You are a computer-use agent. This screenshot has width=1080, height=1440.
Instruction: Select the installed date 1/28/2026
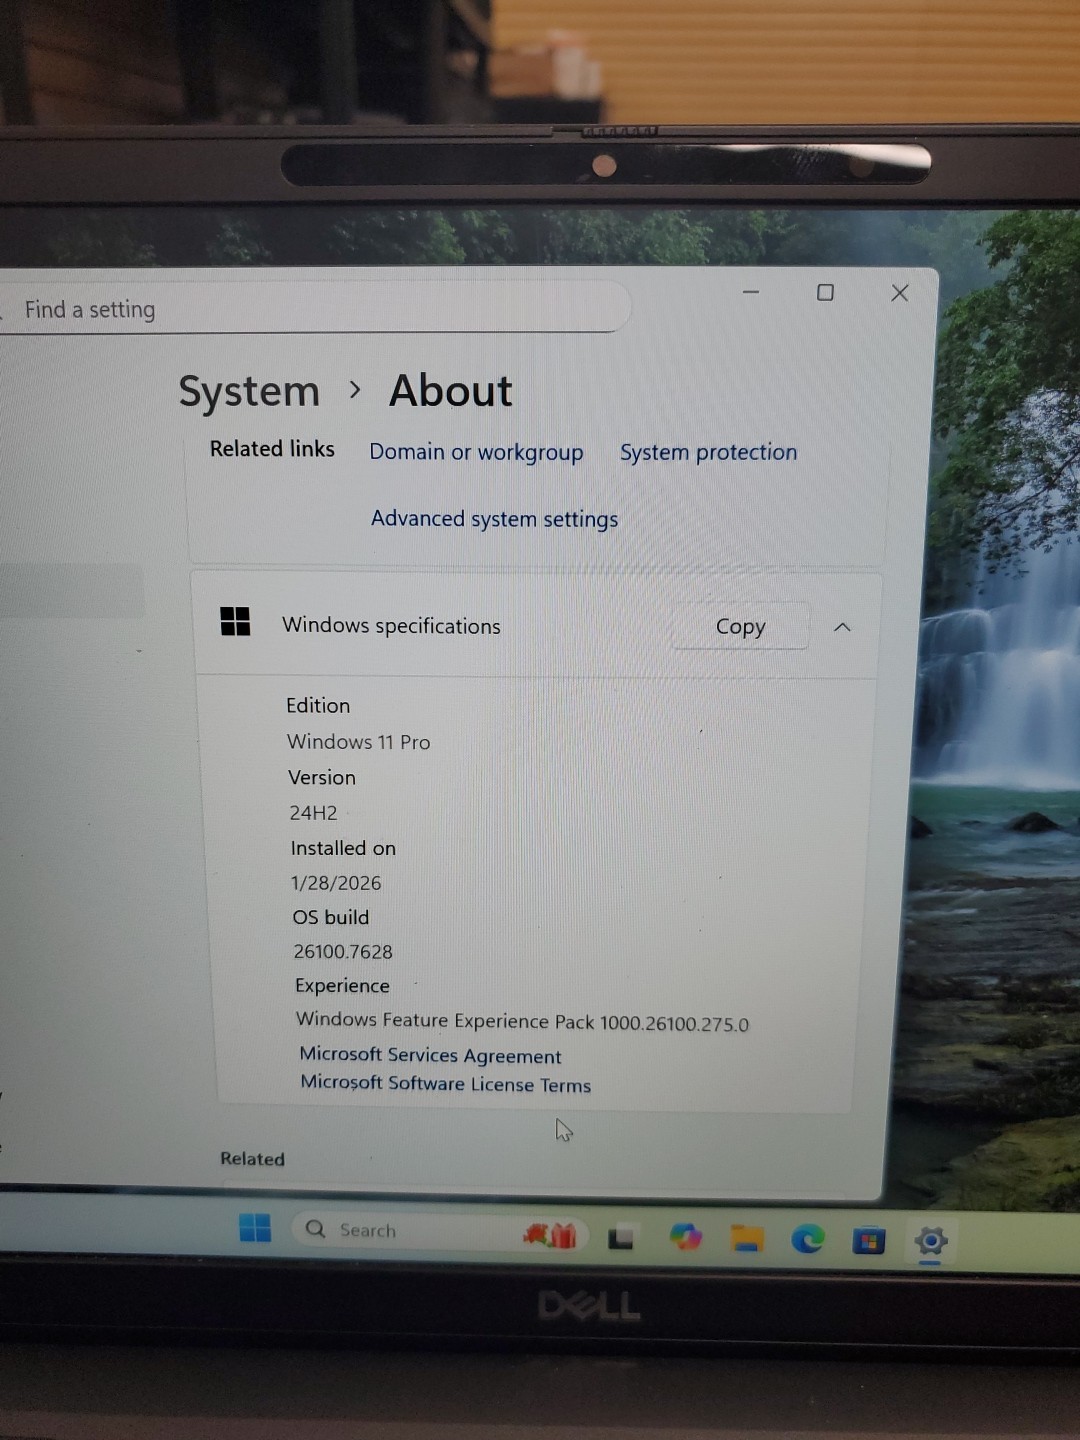pyautogui.click(x=336, y=883)
